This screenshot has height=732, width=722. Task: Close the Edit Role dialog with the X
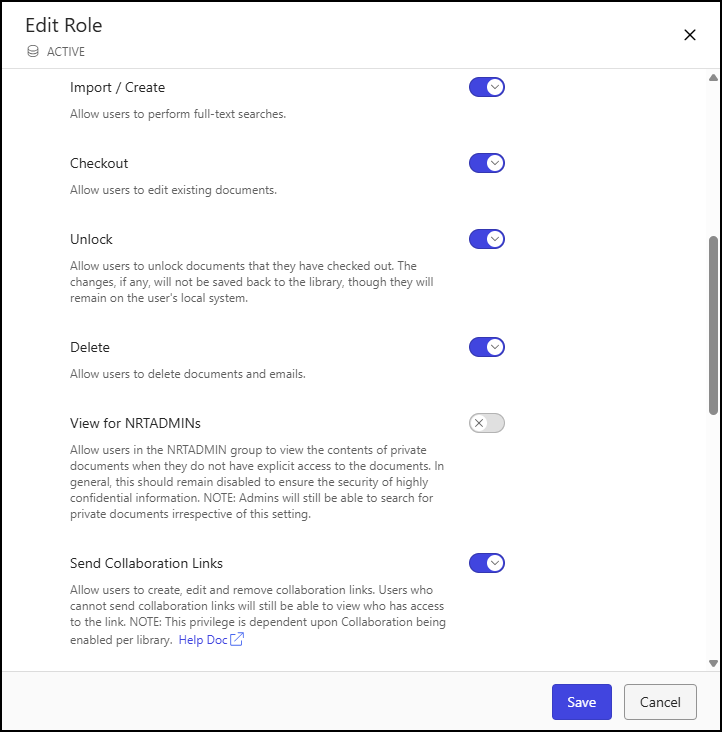689,35
